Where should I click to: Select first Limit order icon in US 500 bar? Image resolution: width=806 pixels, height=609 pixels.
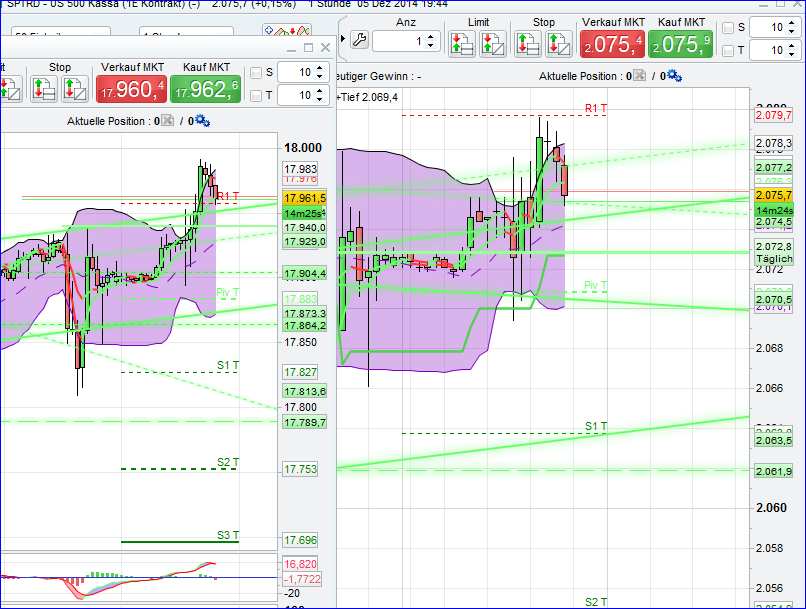[462, 44]
